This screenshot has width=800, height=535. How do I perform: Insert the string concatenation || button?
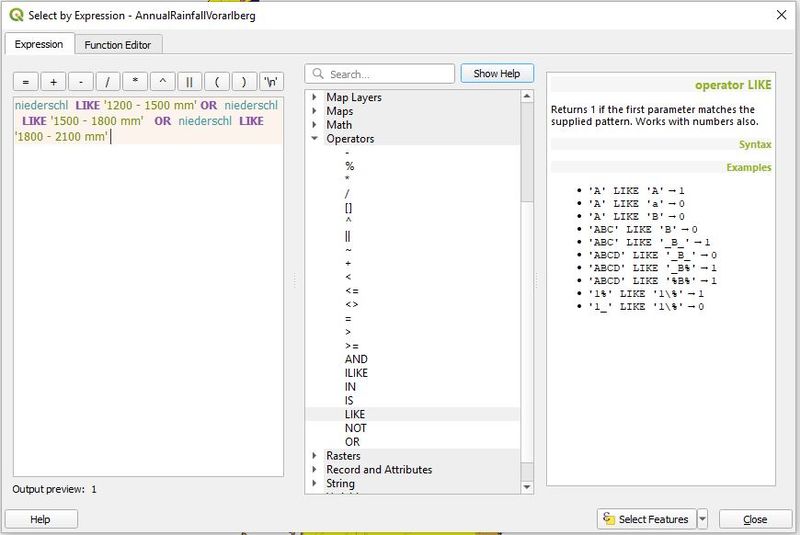tap(189, 81)
